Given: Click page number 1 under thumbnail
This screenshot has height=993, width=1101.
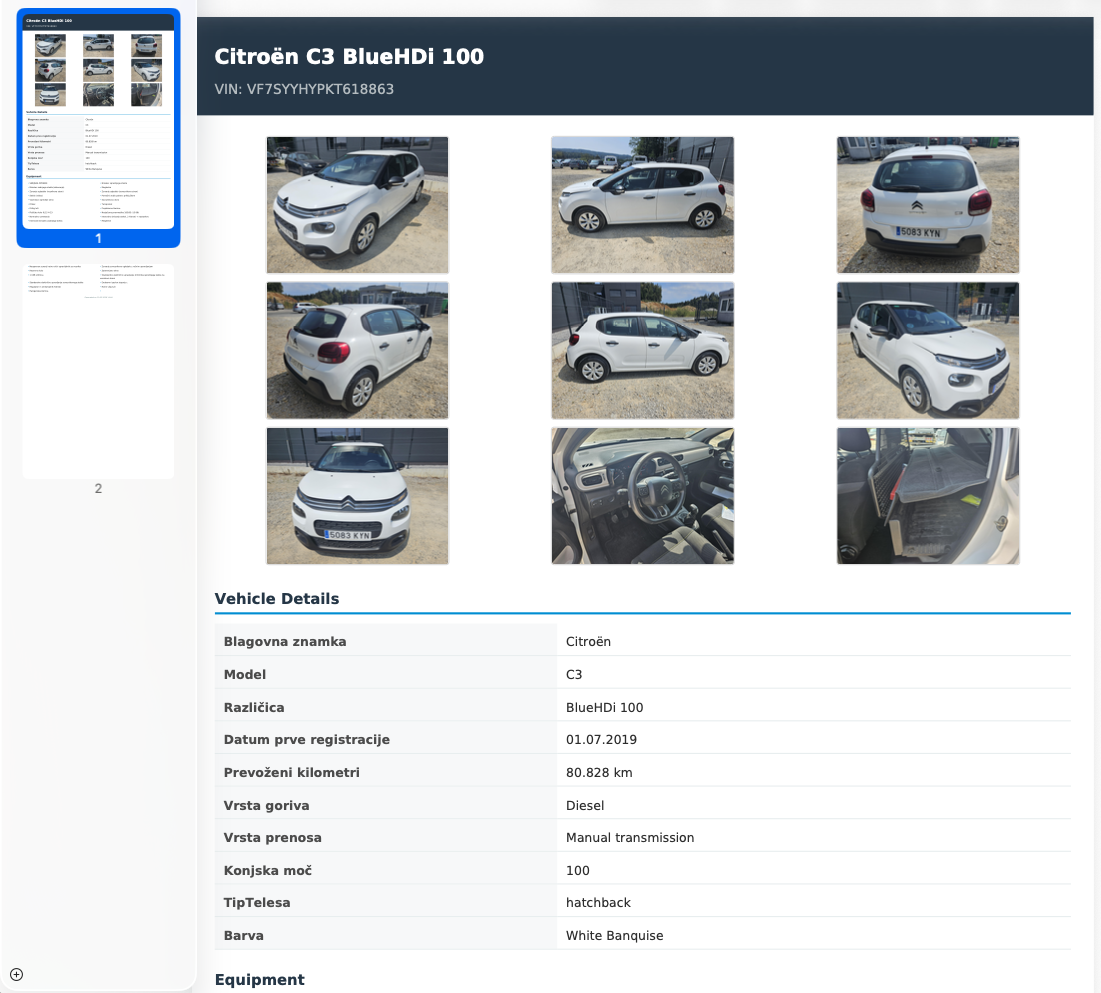Looking at the screenshot, I should (x=98, y=239).
